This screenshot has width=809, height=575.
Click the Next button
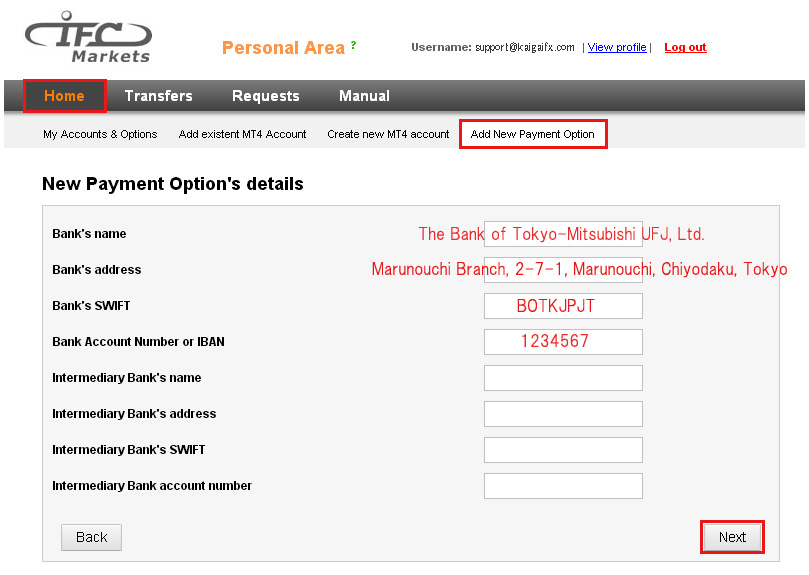coord(732,537)
